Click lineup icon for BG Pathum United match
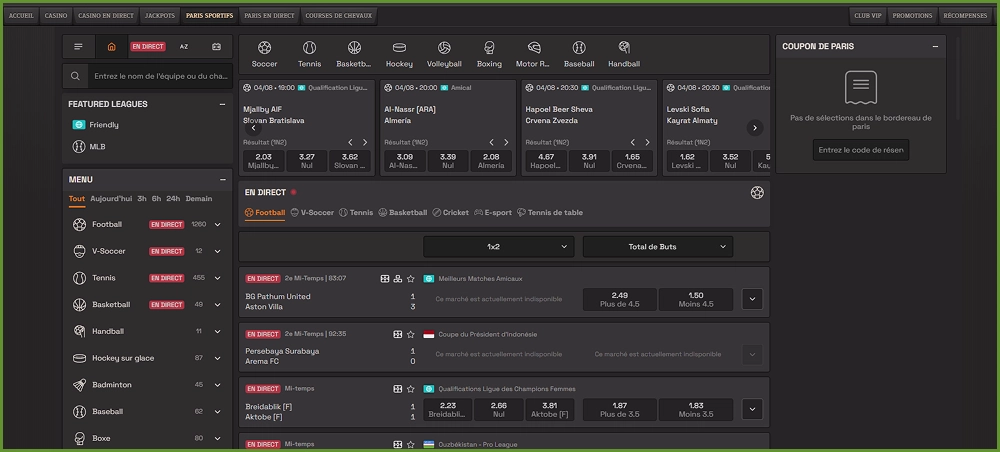 [397, 279]
